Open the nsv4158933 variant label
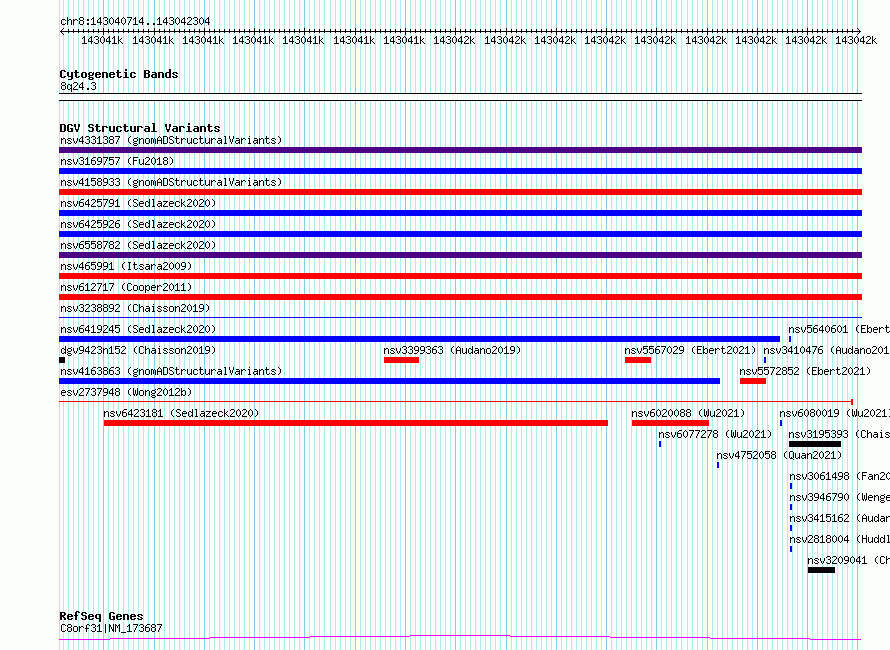The width and height of the screenshot is (890, 650). click(x=170, y=183)
